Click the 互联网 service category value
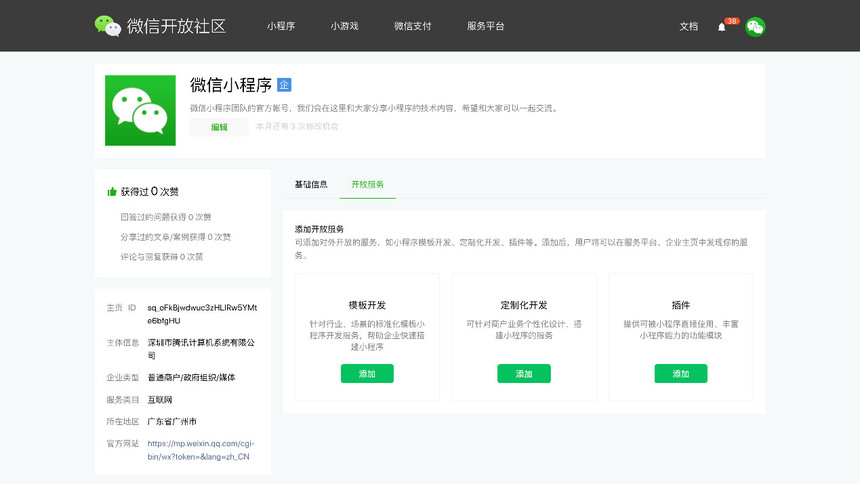 (x=160, y=399)
